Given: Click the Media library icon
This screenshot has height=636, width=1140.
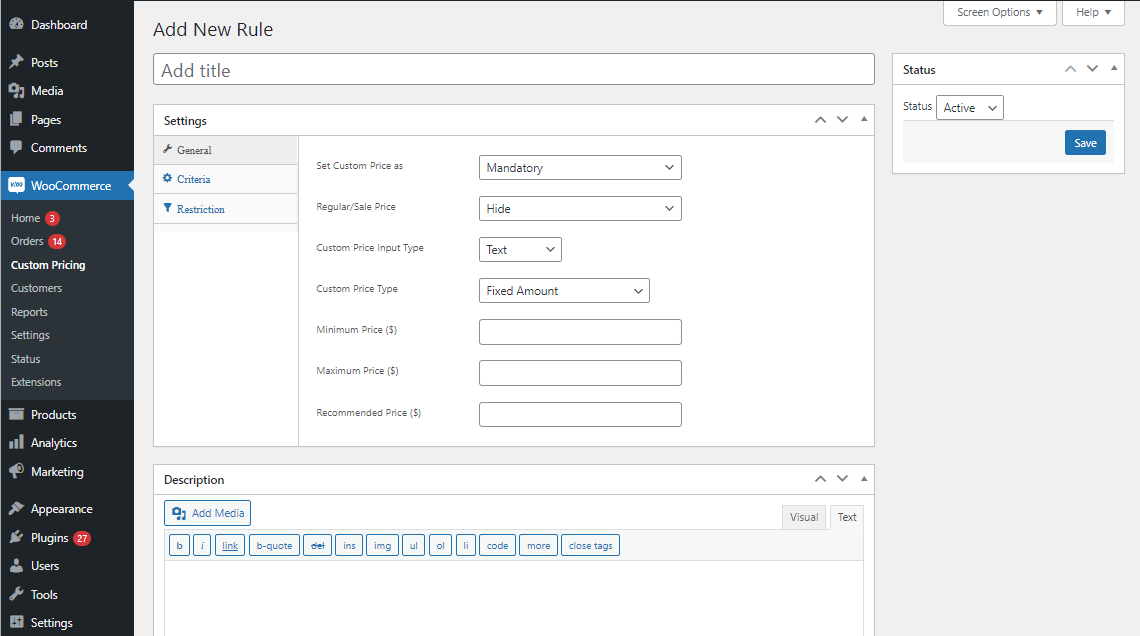Looking at the screenshot, I should pyautogui.click(x=16, y=91).
